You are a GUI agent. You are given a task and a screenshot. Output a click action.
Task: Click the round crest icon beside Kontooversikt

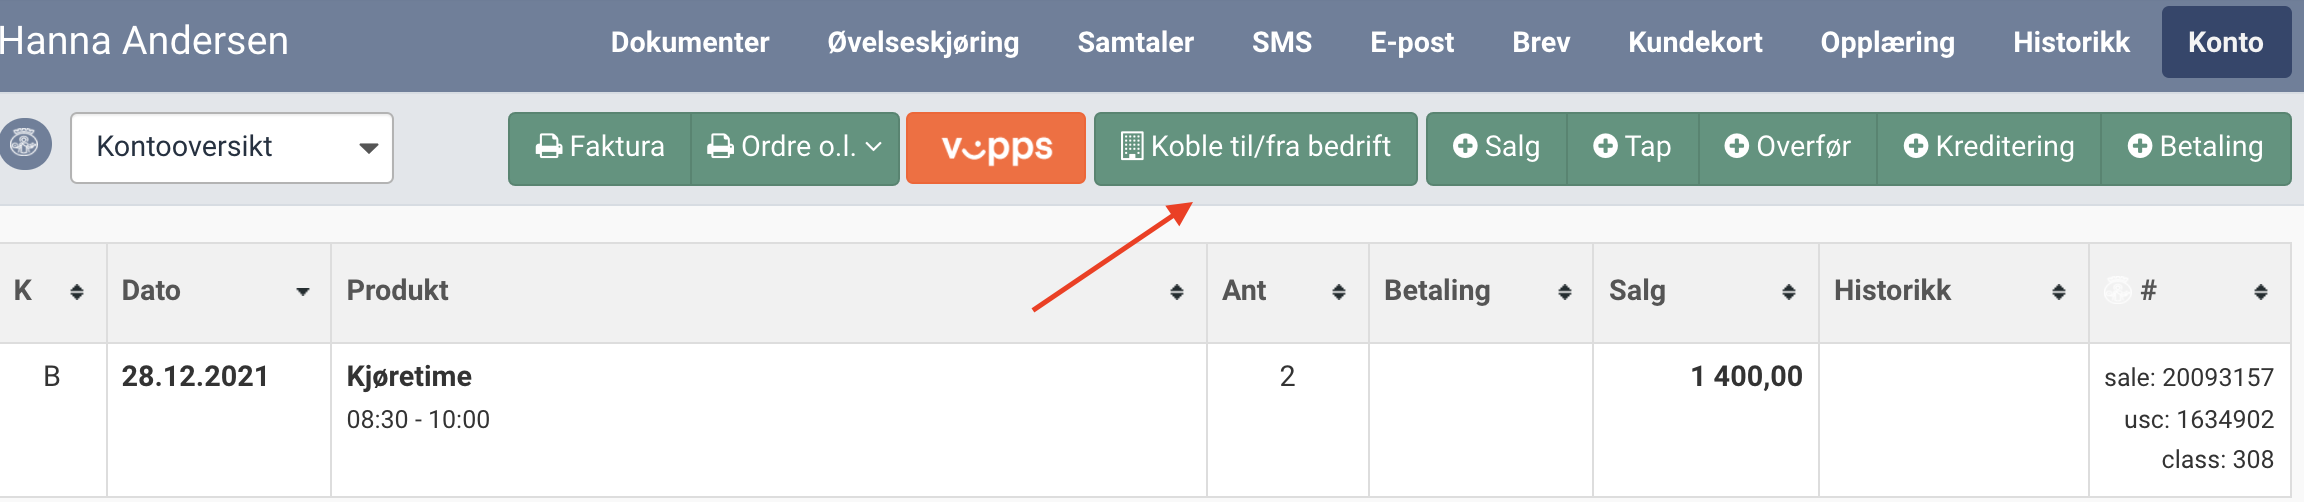[25, 145]
